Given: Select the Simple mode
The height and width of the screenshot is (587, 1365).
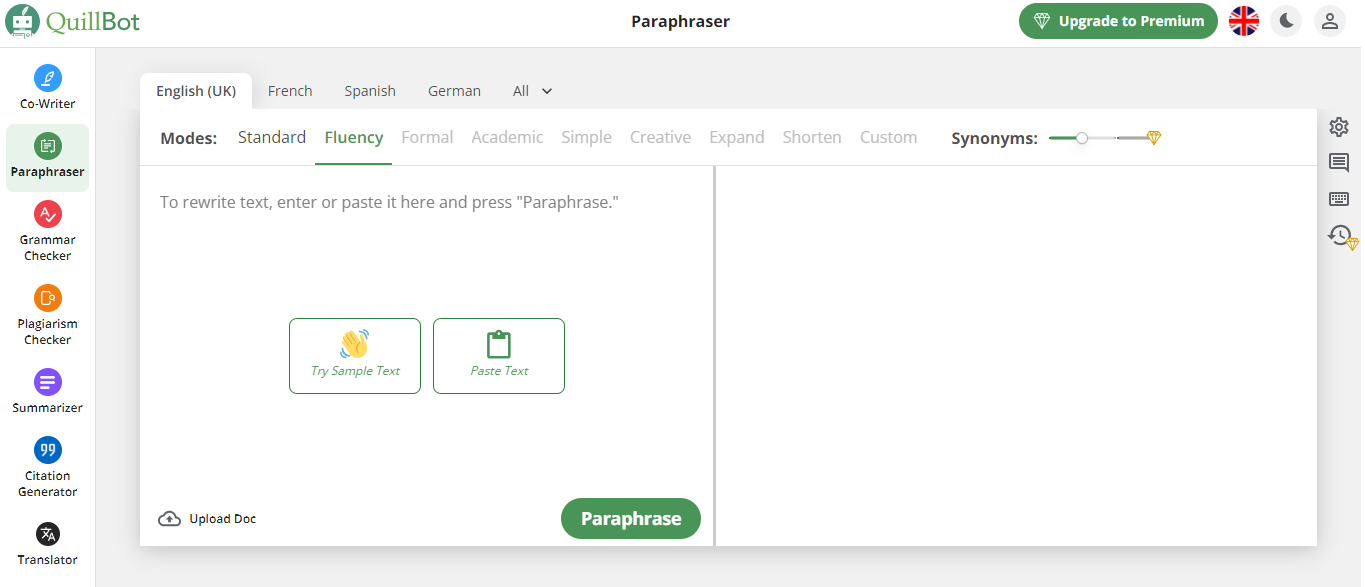Looking at the screenshot, I should click(586, 137).
